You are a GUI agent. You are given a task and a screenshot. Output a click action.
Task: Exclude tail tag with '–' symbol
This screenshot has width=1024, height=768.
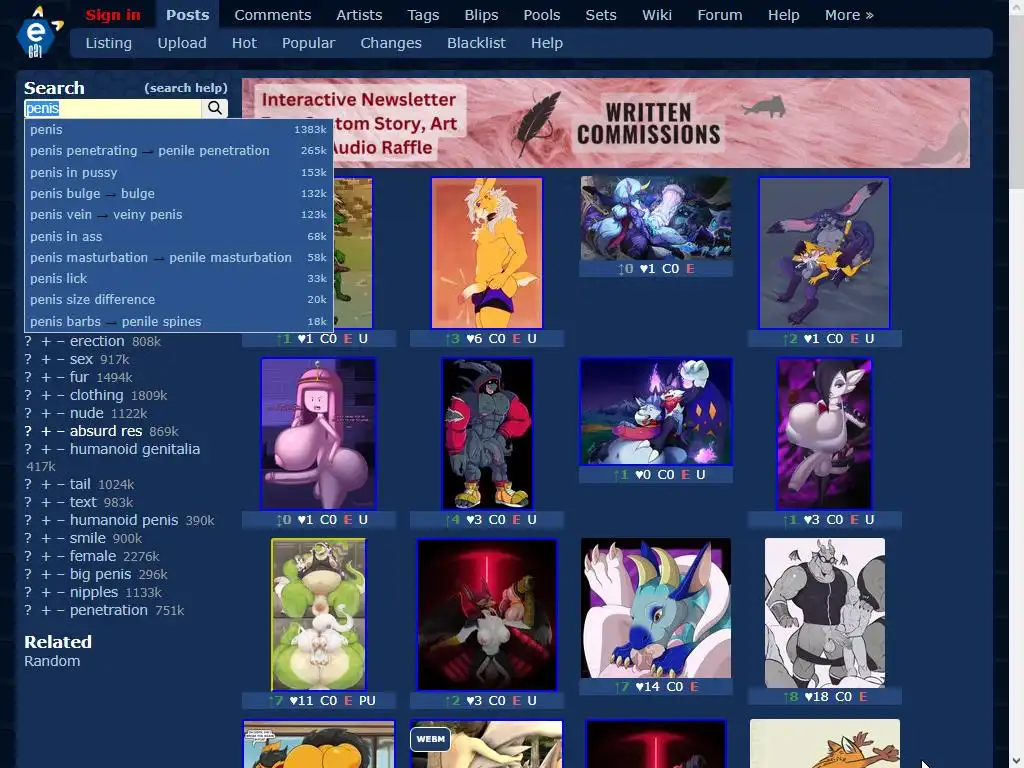click(x=61, y=485)
